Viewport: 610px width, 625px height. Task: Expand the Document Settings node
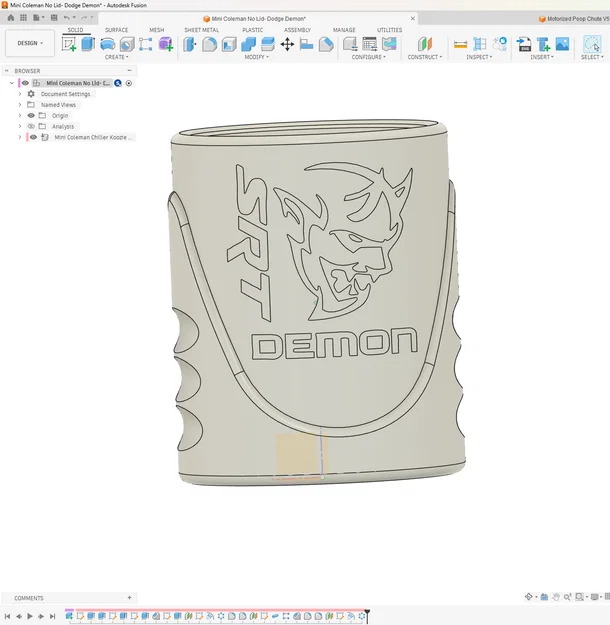click(20, 94)
